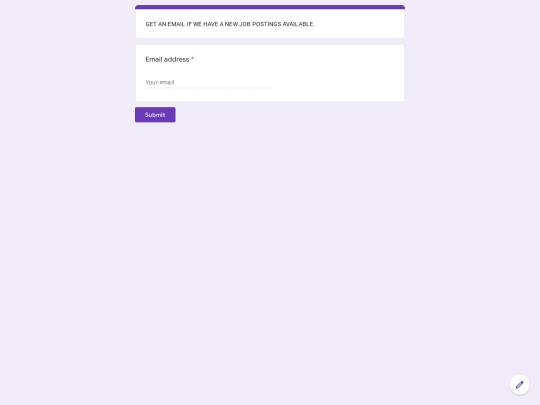Click the word "address" in the question label

(177, 60)
